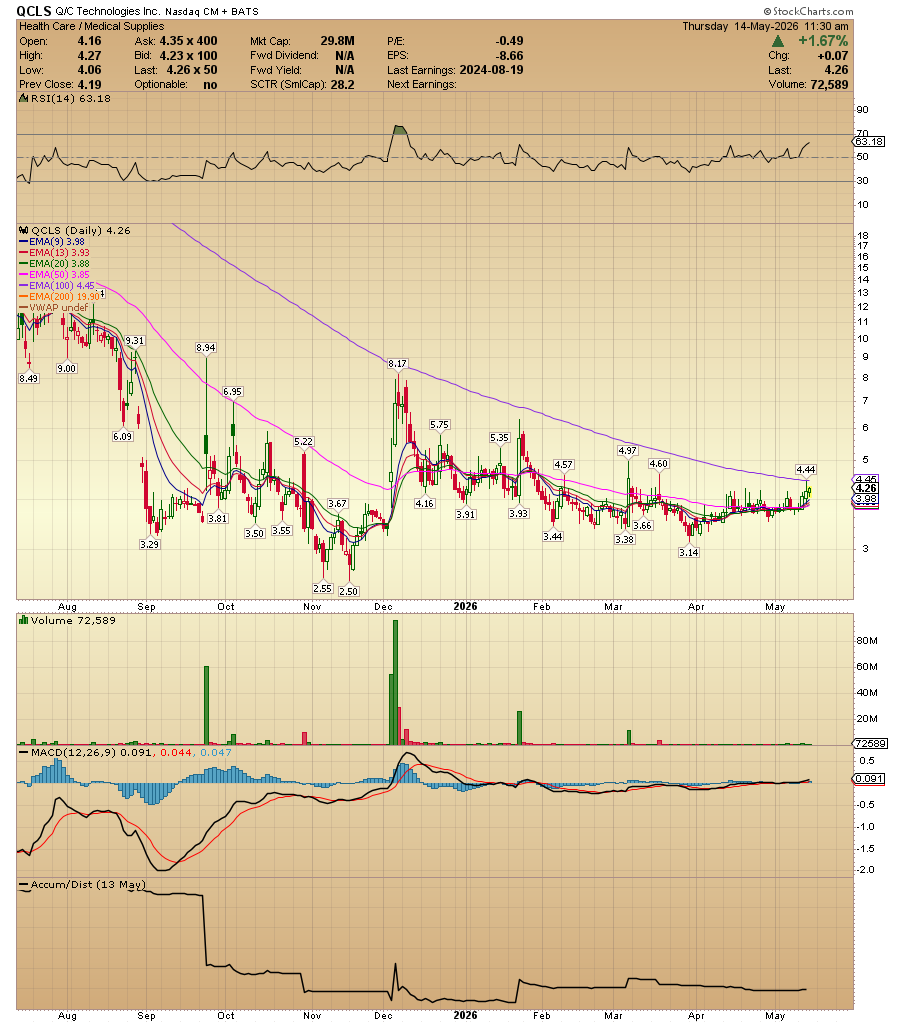
Task: Click the Q/C Technologies Inc. company name
Action: point(108,11)
